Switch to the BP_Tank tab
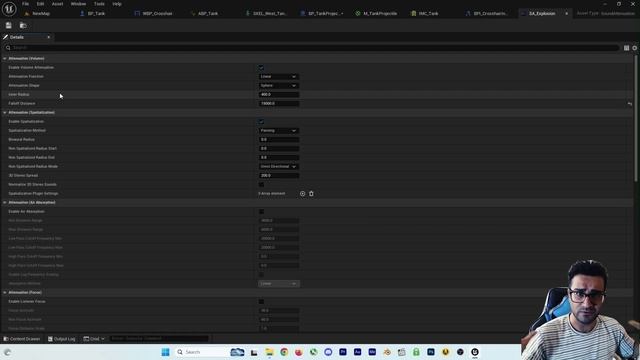The image size is (640, 360). 96,13
